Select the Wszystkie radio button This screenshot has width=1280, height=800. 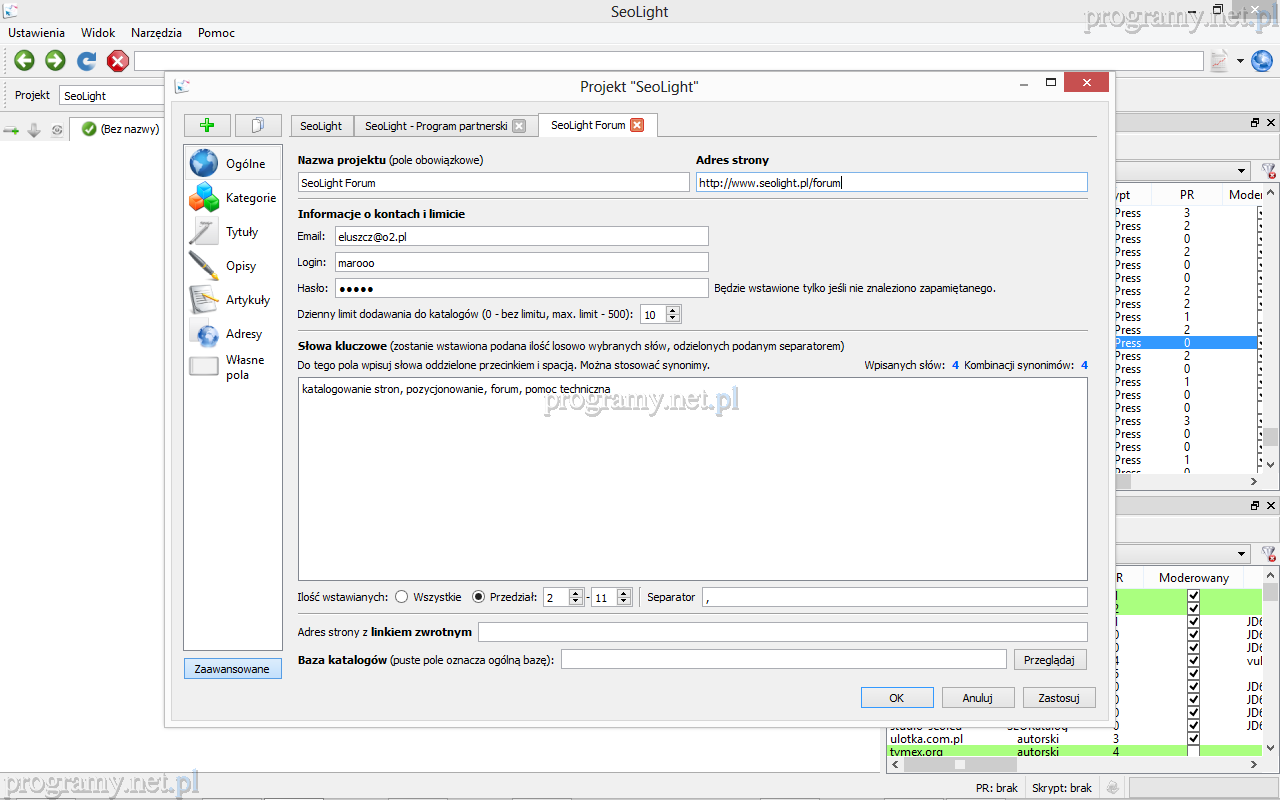pyautogui.click(x=402, y=597)
